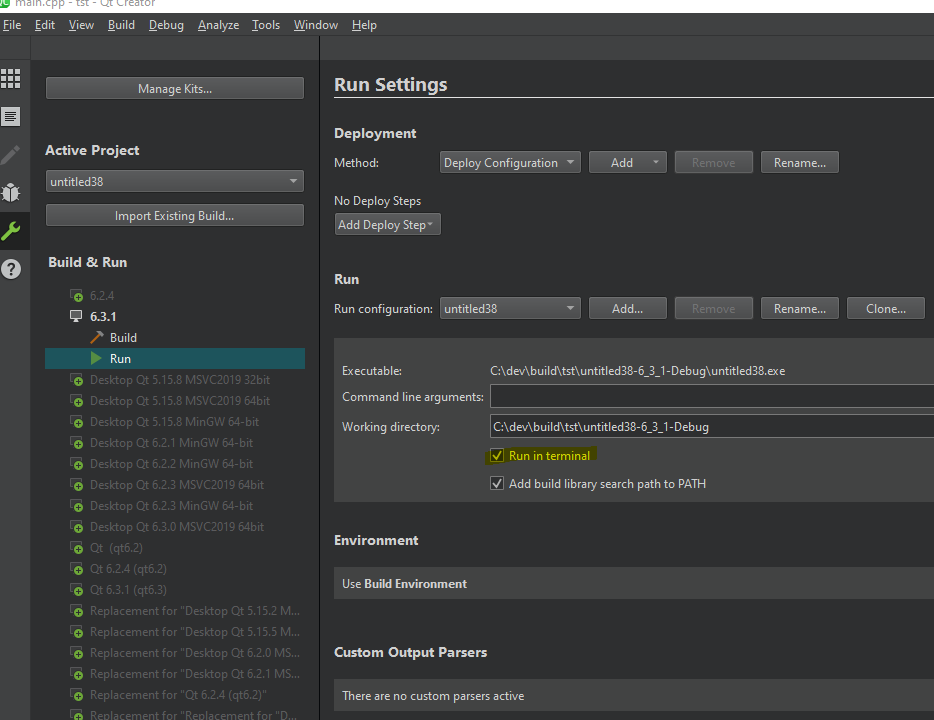The height and width of the screenshot is (720, 934).
Task: Open the Window menu
Action: click(316, 25)
